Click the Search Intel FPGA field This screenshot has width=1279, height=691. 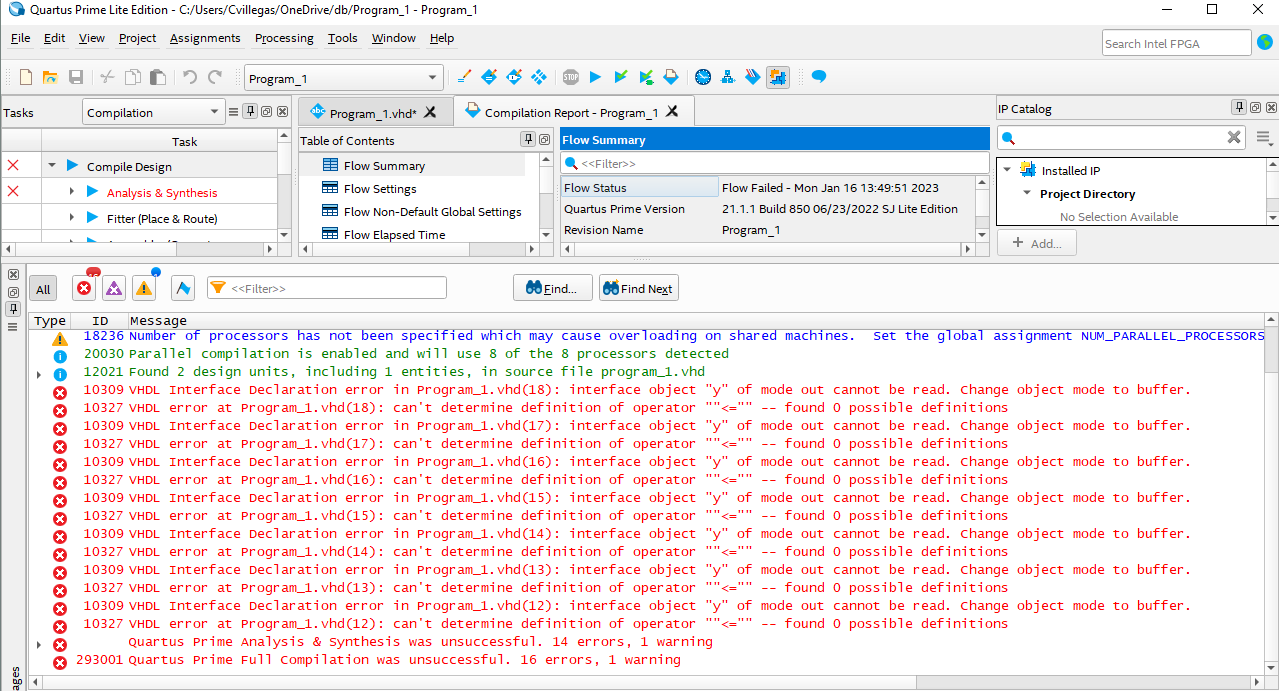coord(1176,43)
